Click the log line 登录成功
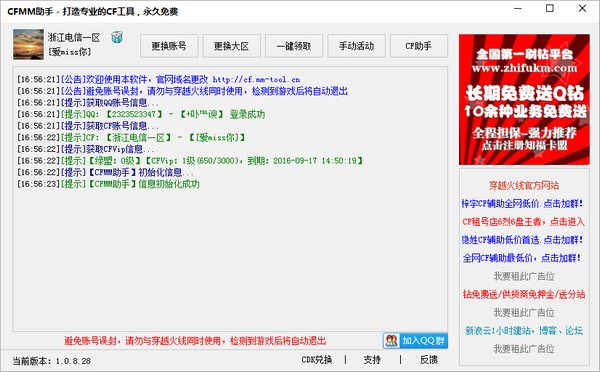This screenshot has width=600, height=372. pyautogui.click(x=141, y=114)
